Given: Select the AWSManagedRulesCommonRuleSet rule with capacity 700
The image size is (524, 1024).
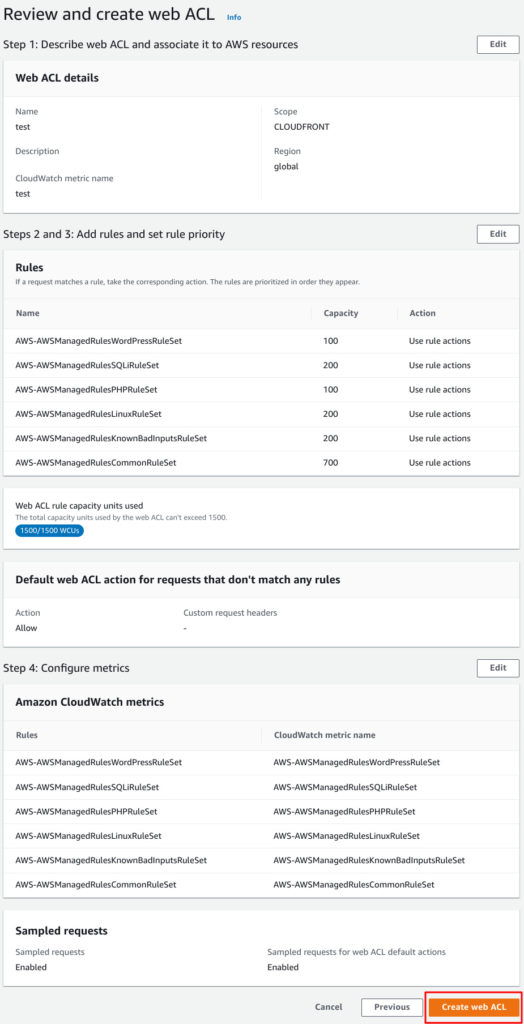Looking at the screenshot, I should click(x=261, y=462).
